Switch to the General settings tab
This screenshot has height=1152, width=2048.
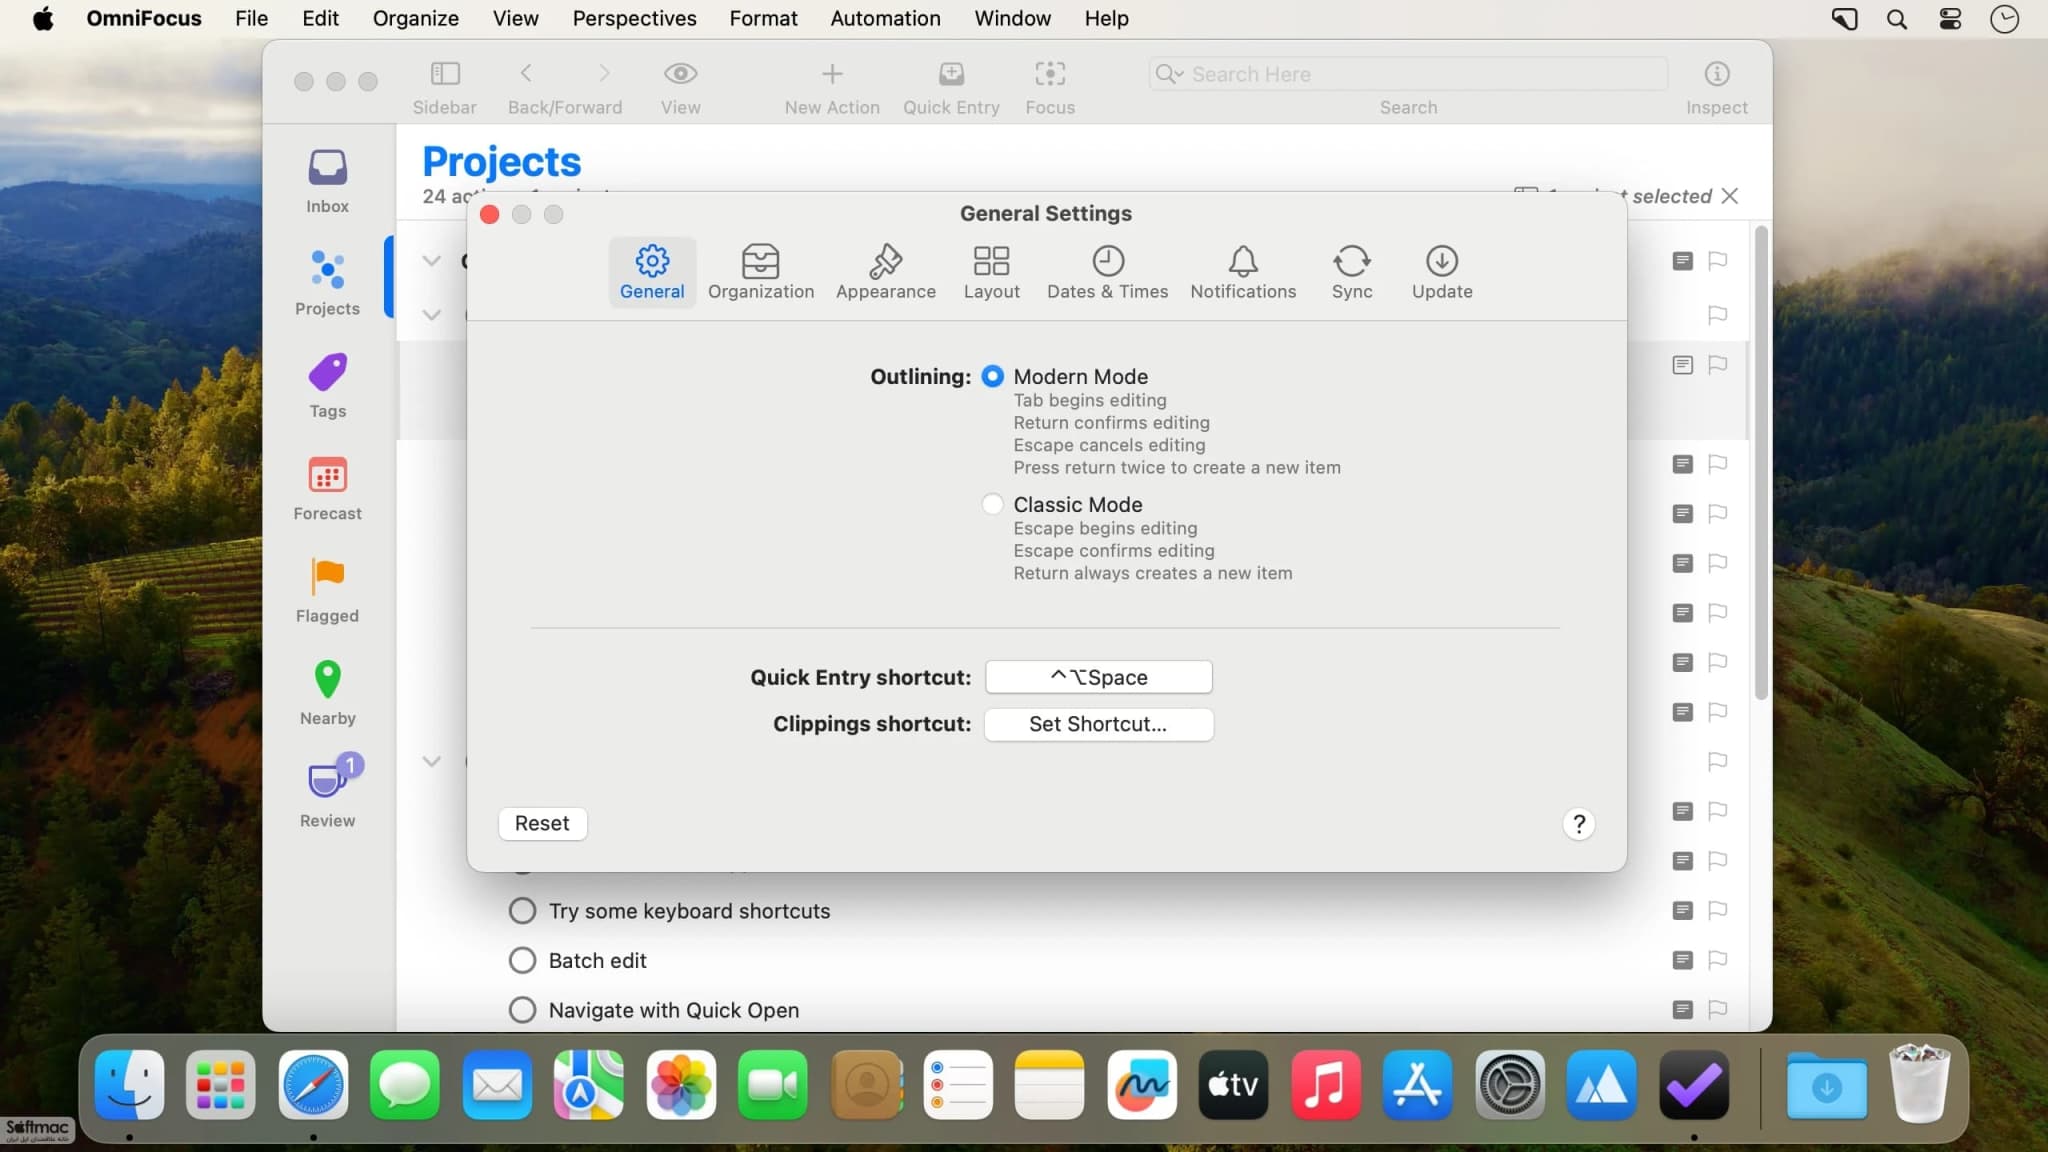[652, 272]
